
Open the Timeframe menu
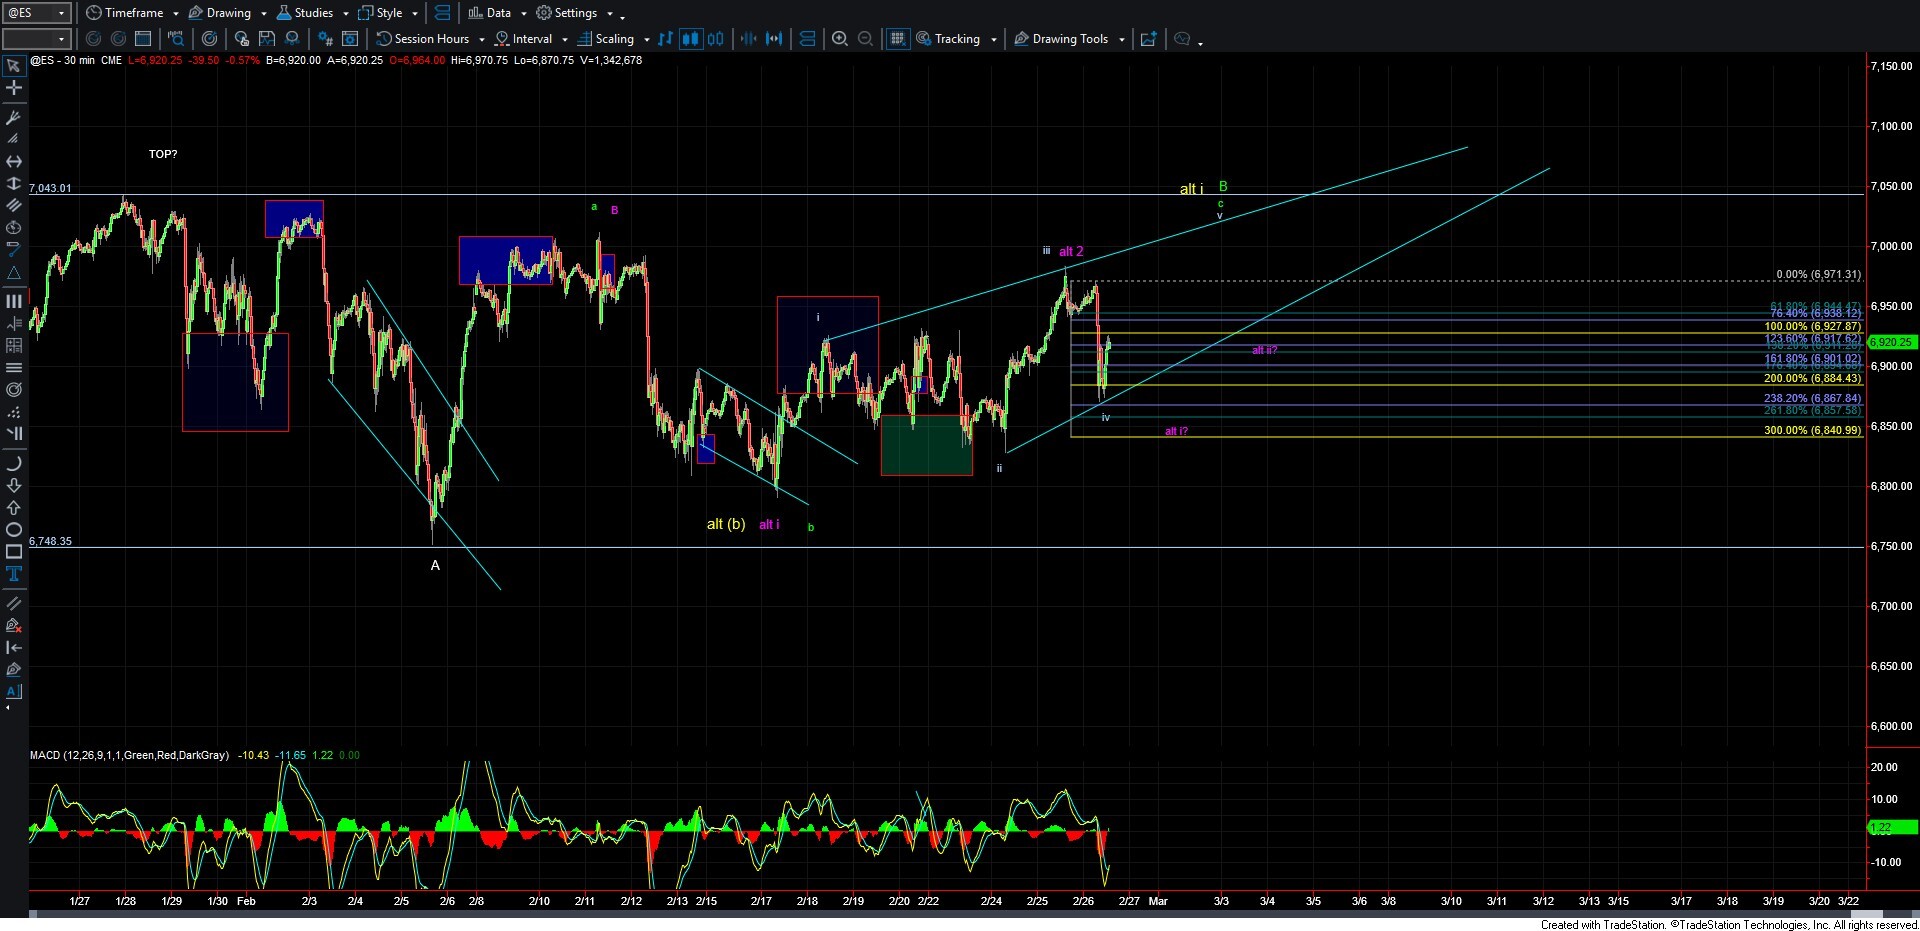[x=132, y=13]
